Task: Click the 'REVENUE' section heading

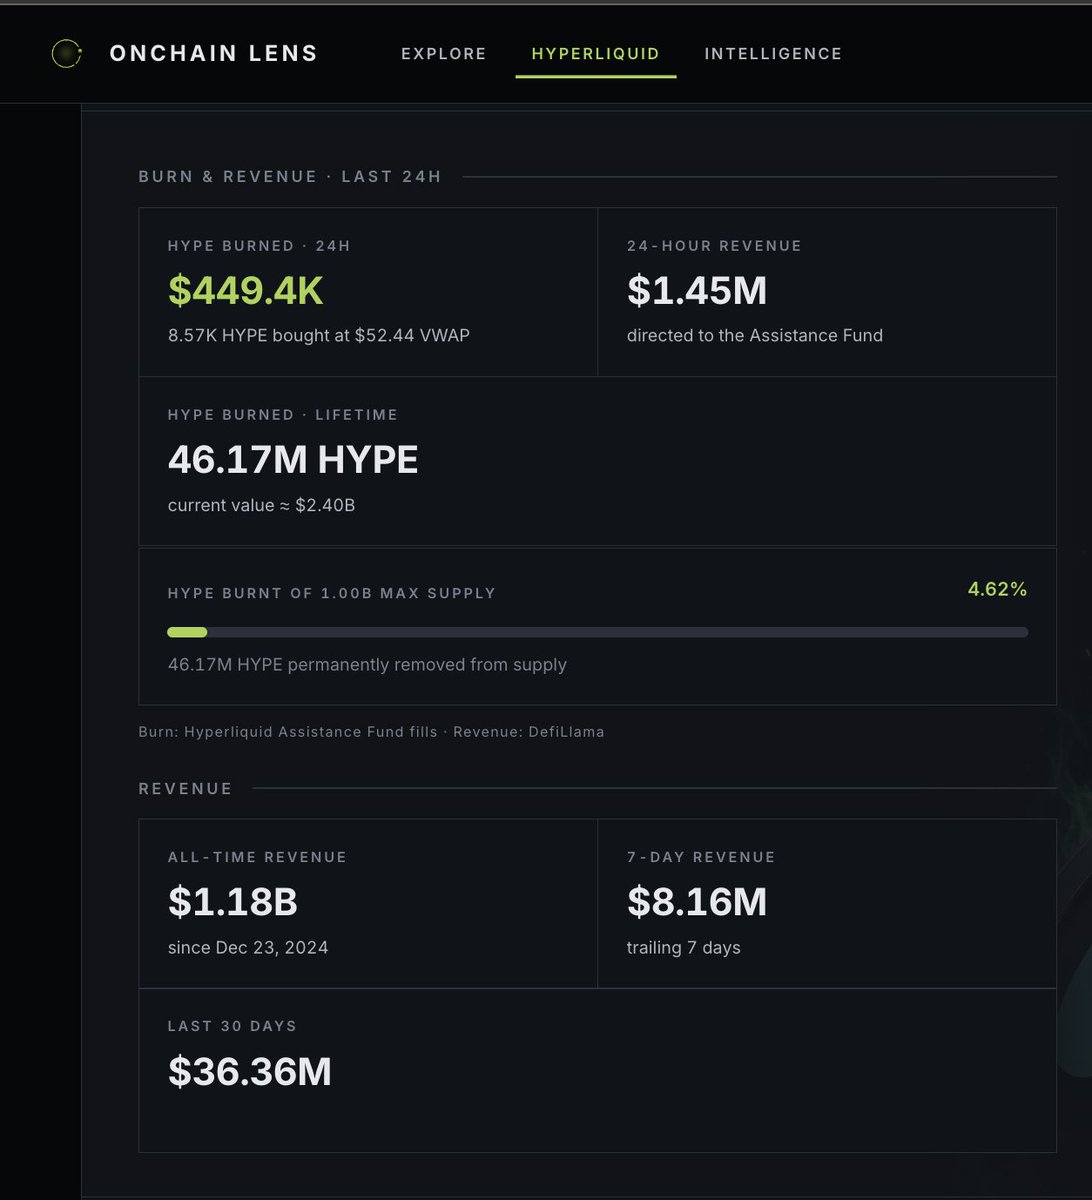Action: coord(185,789)
